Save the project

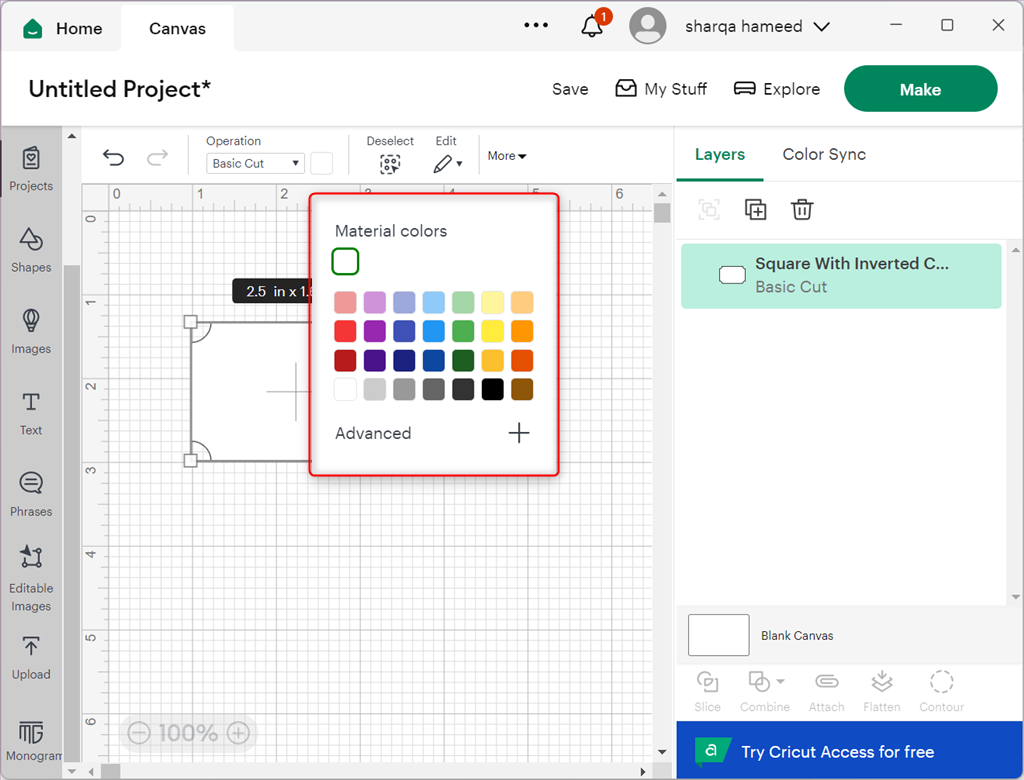pos(569,89)
